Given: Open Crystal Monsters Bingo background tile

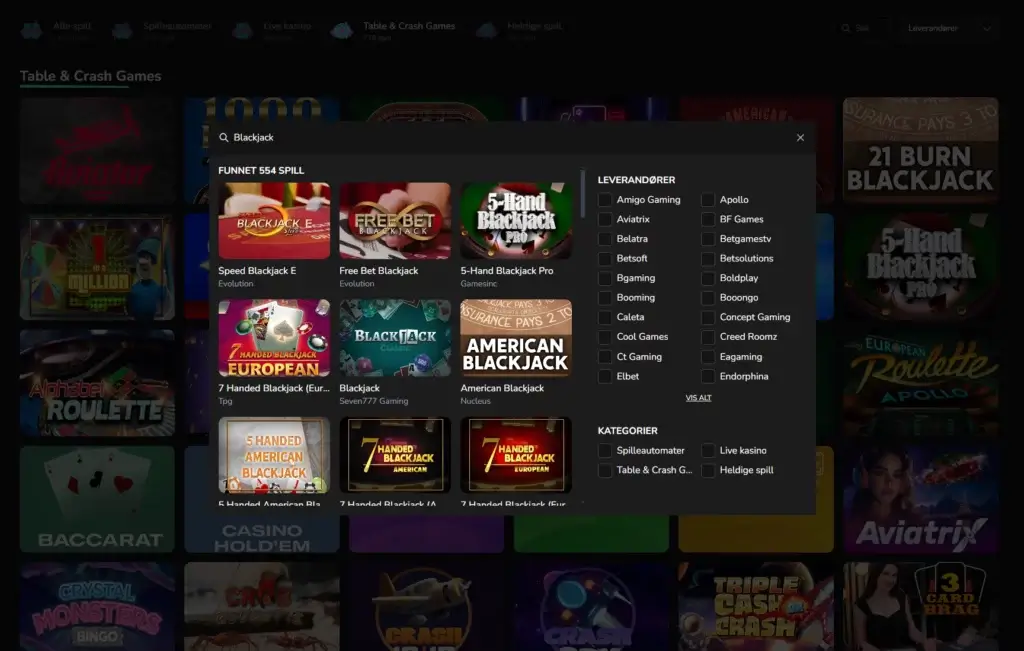Looking at the screenshot, I should pyautogui.click(x=97, y=606).
